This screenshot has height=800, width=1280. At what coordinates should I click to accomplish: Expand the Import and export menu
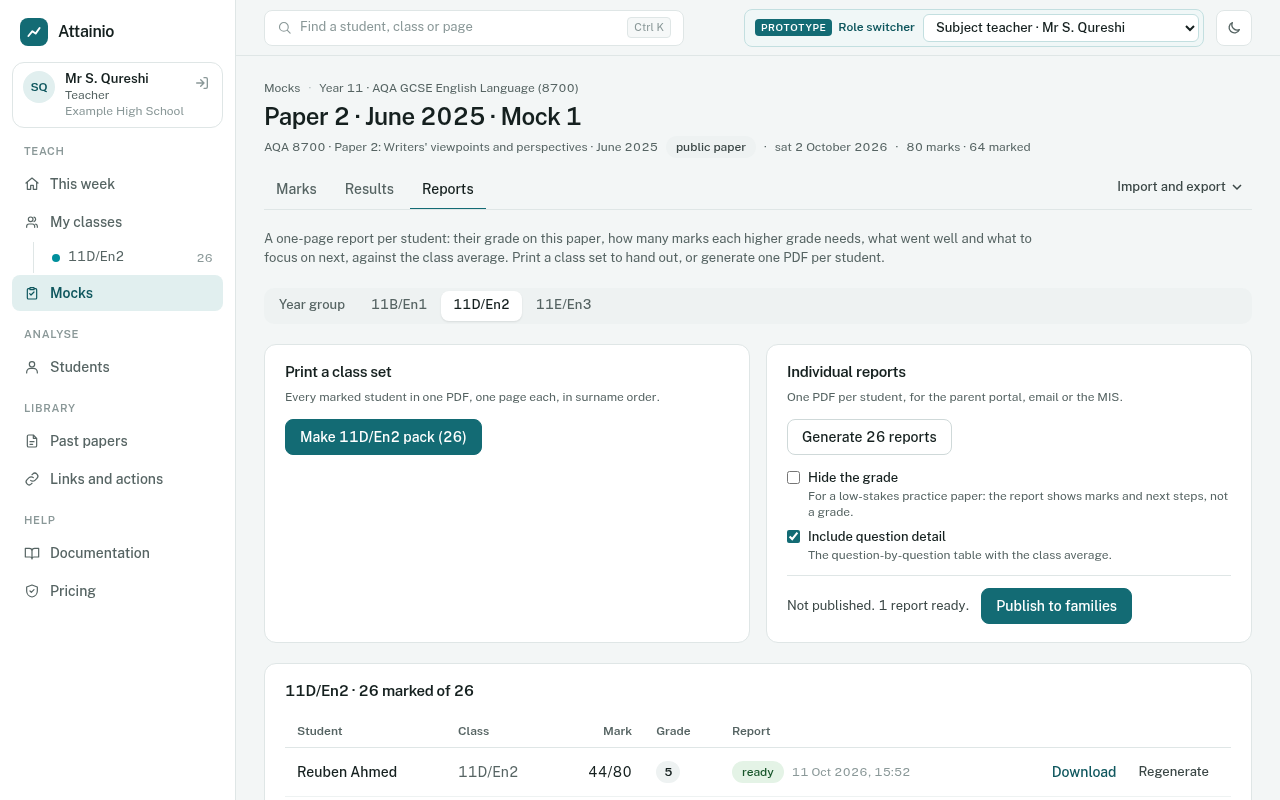[1180, 187]
